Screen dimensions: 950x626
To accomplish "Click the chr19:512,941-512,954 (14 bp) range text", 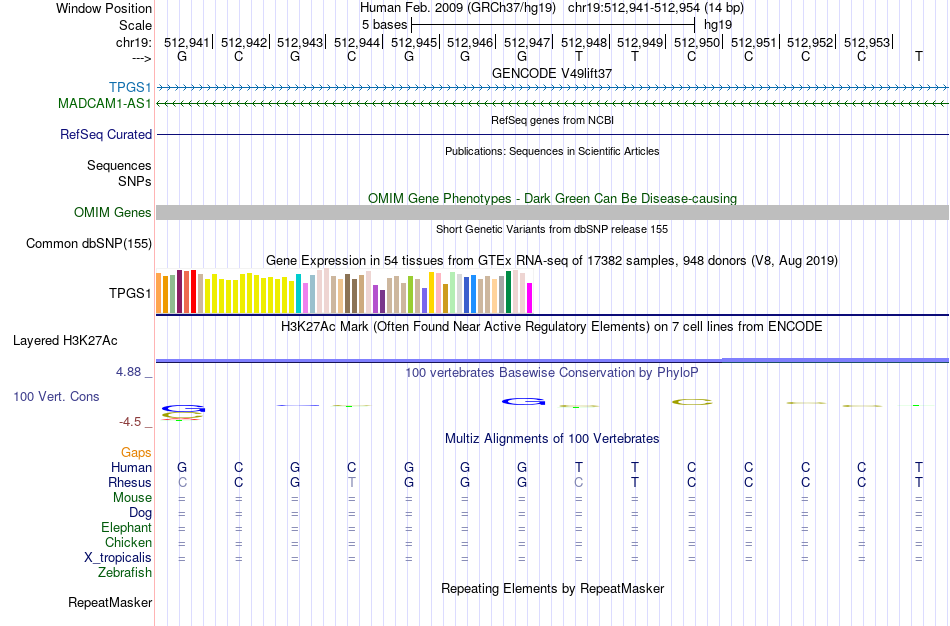I will pos(656,8).
